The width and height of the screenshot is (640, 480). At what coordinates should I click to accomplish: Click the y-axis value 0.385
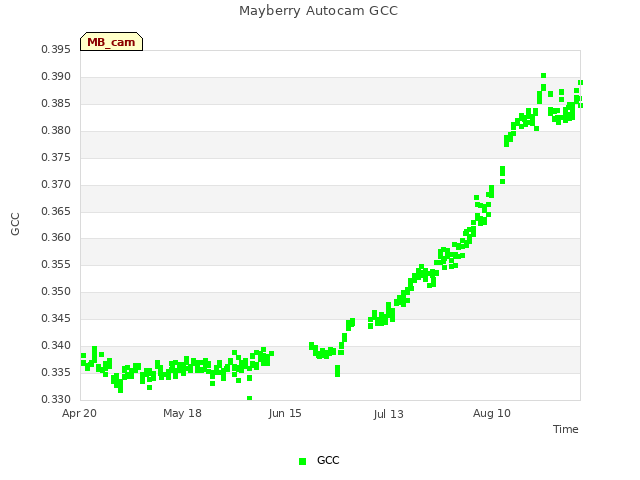[x=56, y=103]
